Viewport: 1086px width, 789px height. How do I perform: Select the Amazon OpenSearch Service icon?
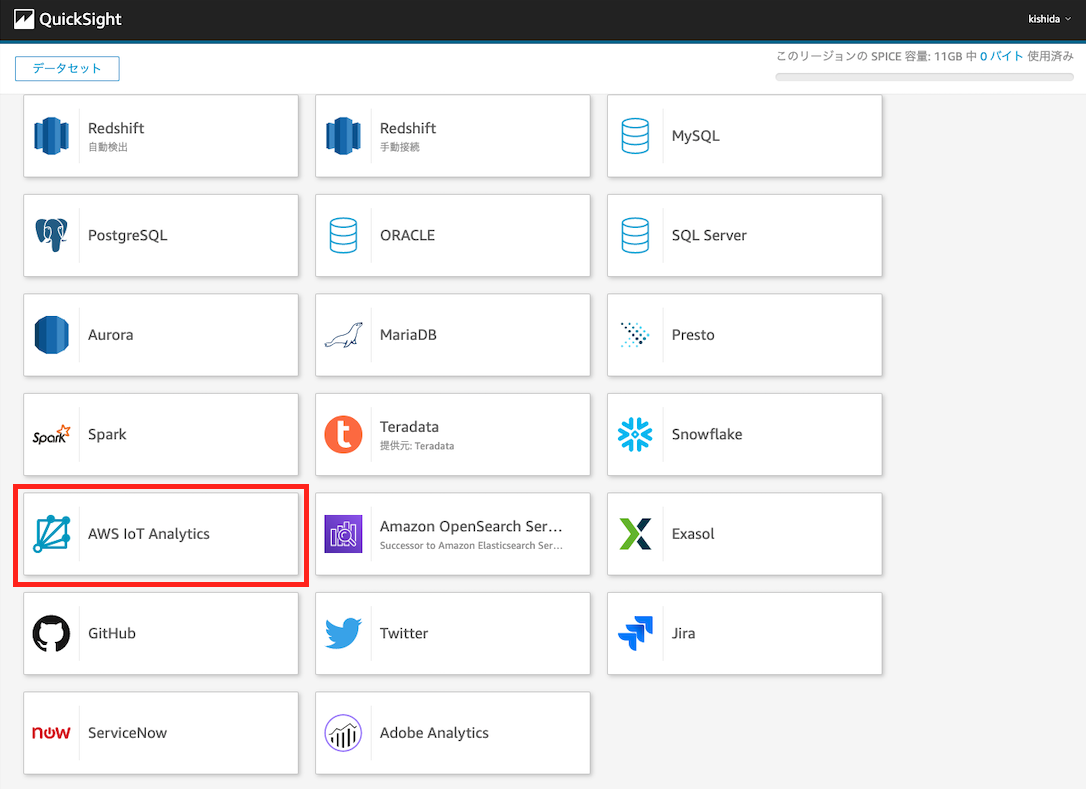pyautogui.click(x=344, y=534)
